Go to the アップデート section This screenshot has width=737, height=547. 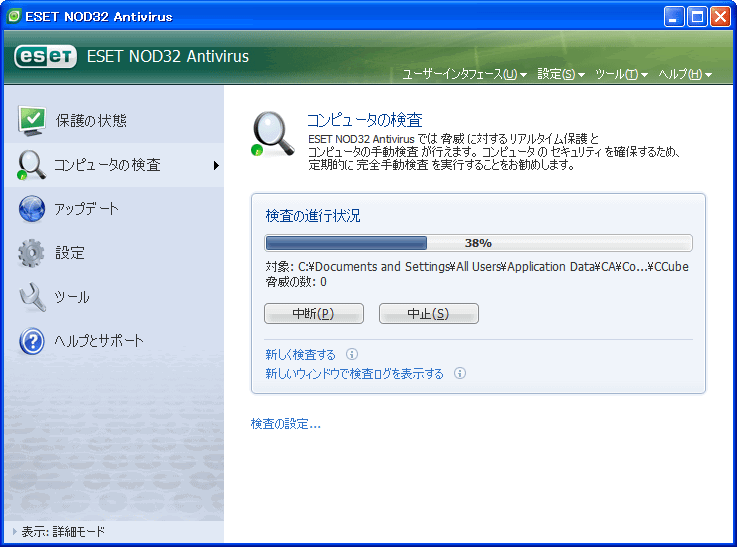click(114, 209)
